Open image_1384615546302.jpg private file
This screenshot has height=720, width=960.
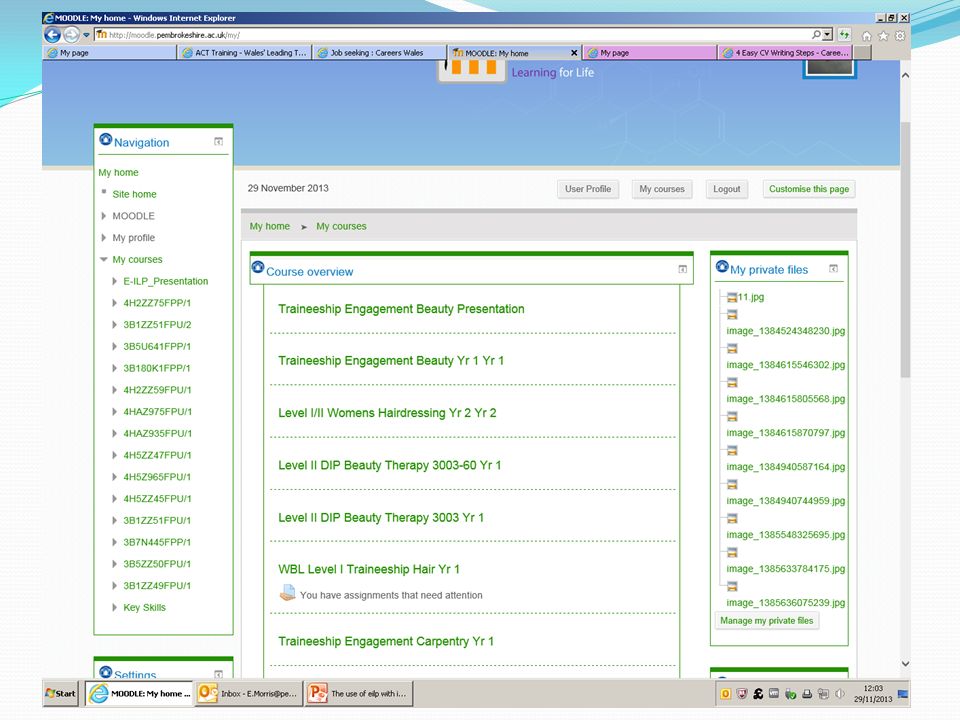[786, 365]
